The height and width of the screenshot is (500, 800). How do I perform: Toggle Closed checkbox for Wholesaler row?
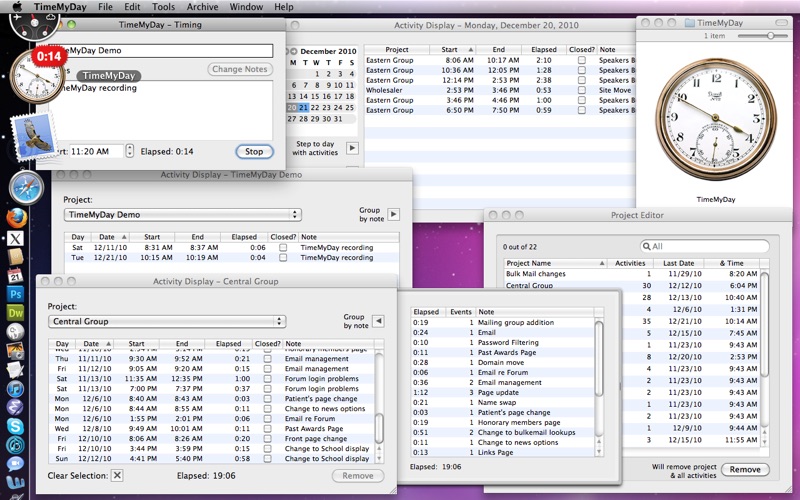582,90
